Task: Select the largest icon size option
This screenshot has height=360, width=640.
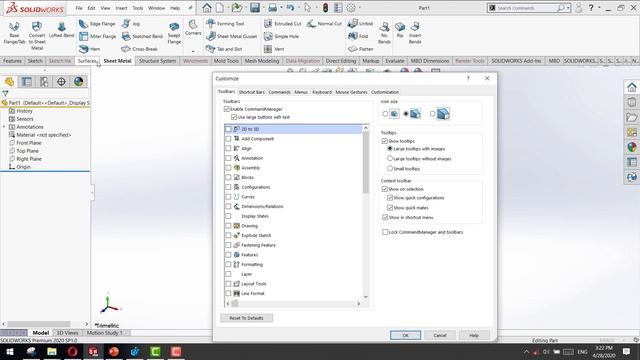Action: (x=432, y=114)
